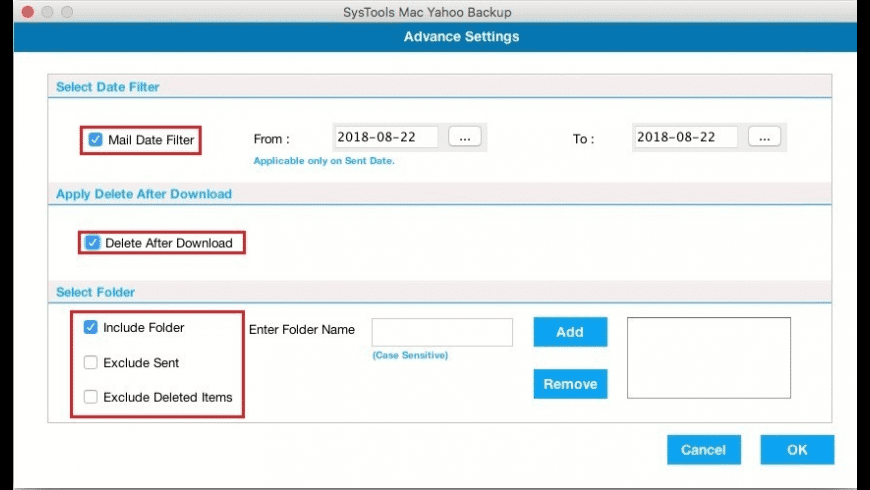Confirm settings with OK button

point(797,449)
